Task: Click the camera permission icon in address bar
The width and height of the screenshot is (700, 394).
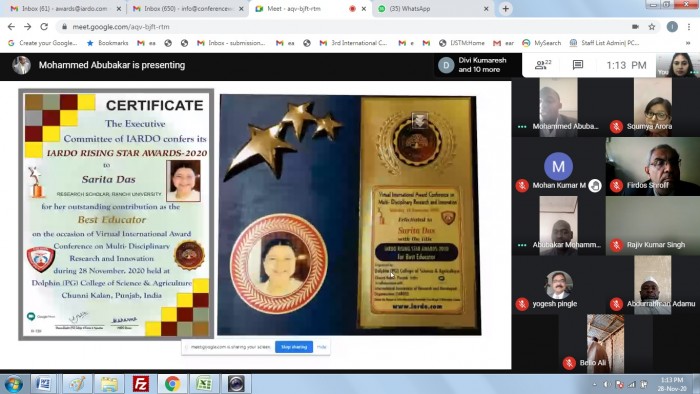Action: 635,27
